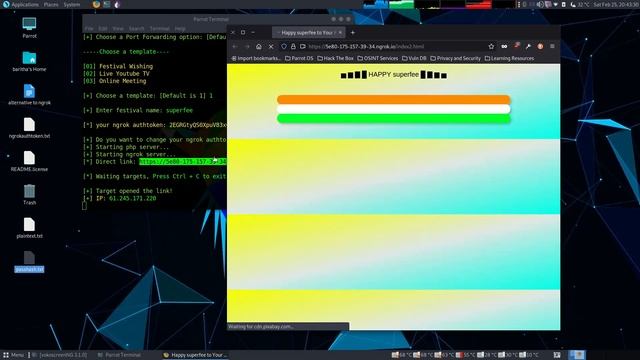The image size is (640, 360).
Task: Open baritha's Home folder icon
Action: coord(29,61)
